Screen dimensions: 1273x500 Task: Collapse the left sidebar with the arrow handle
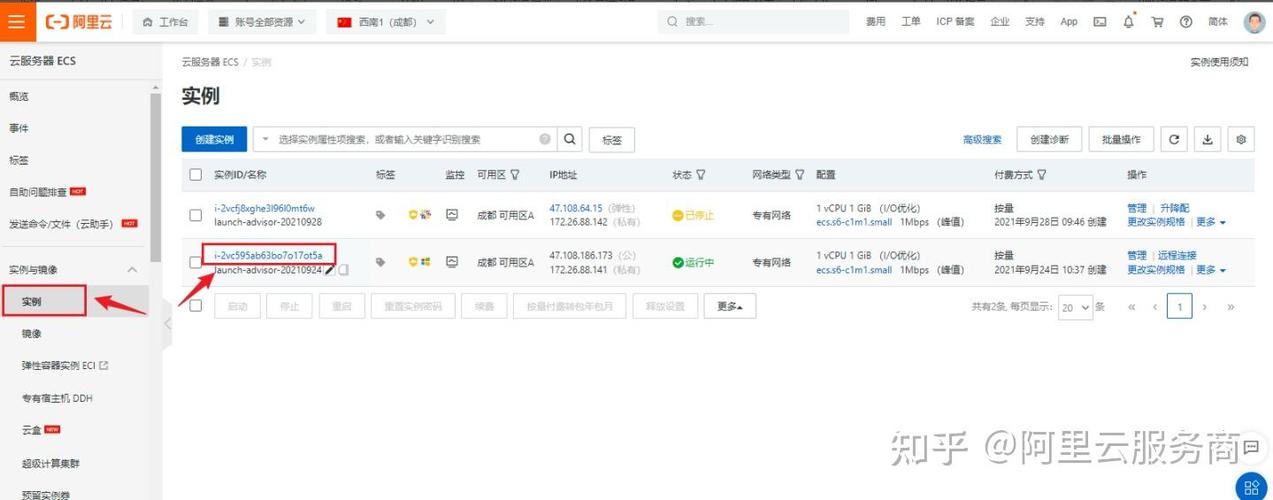click(167, 323)
